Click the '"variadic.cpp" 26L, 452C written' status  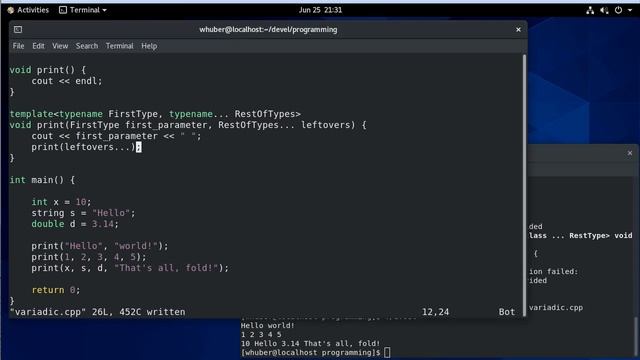pos(97,312)
